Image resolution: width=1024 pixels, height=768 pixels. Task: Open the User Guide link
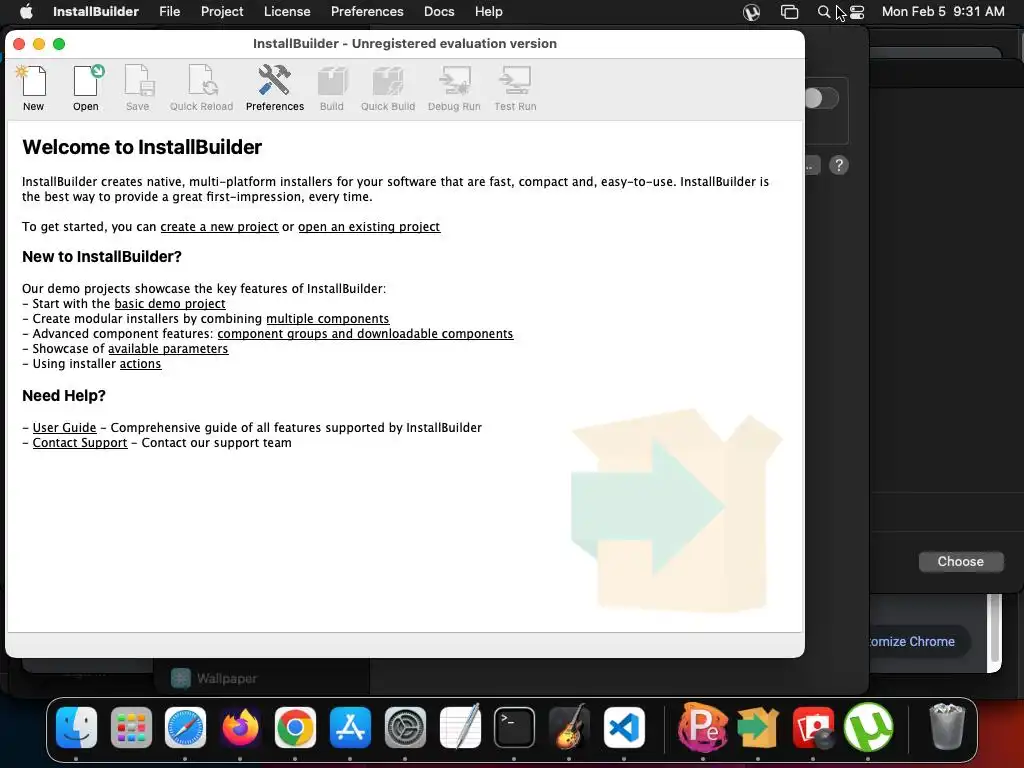65,428
